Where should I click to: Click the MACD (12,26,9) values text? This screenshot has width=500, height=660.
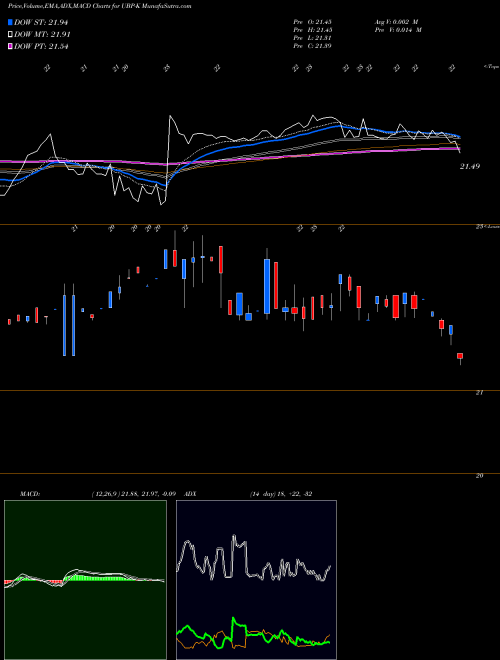coord(133,494)
